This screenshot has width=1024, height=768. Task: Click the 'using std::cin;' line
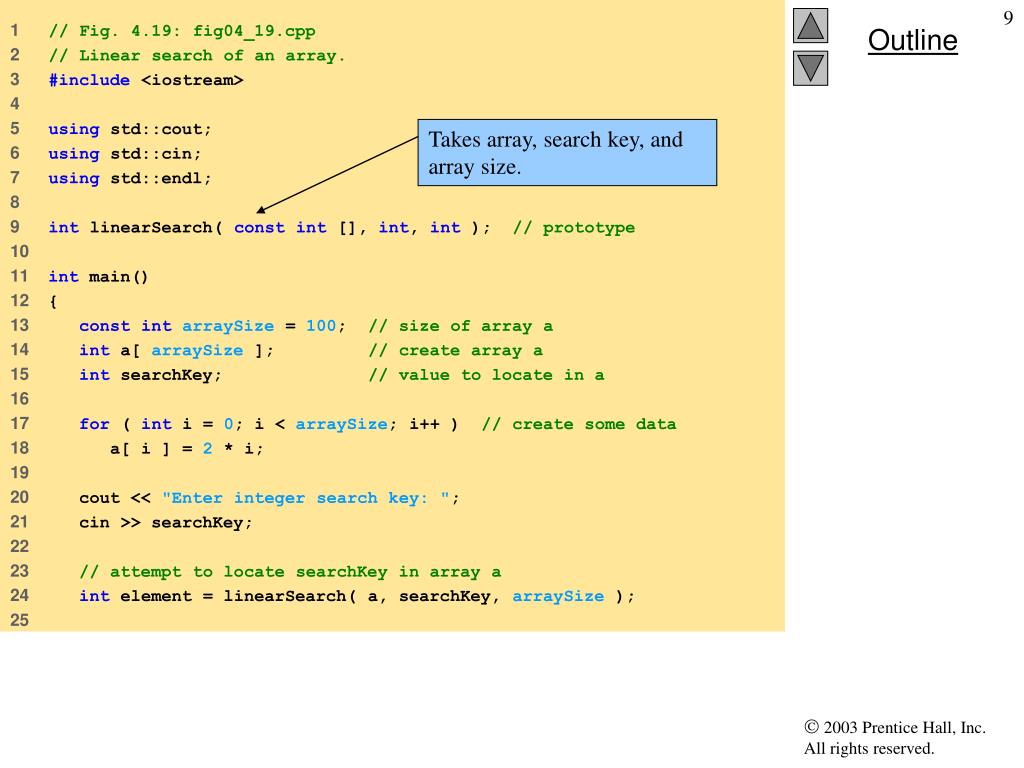125,154
